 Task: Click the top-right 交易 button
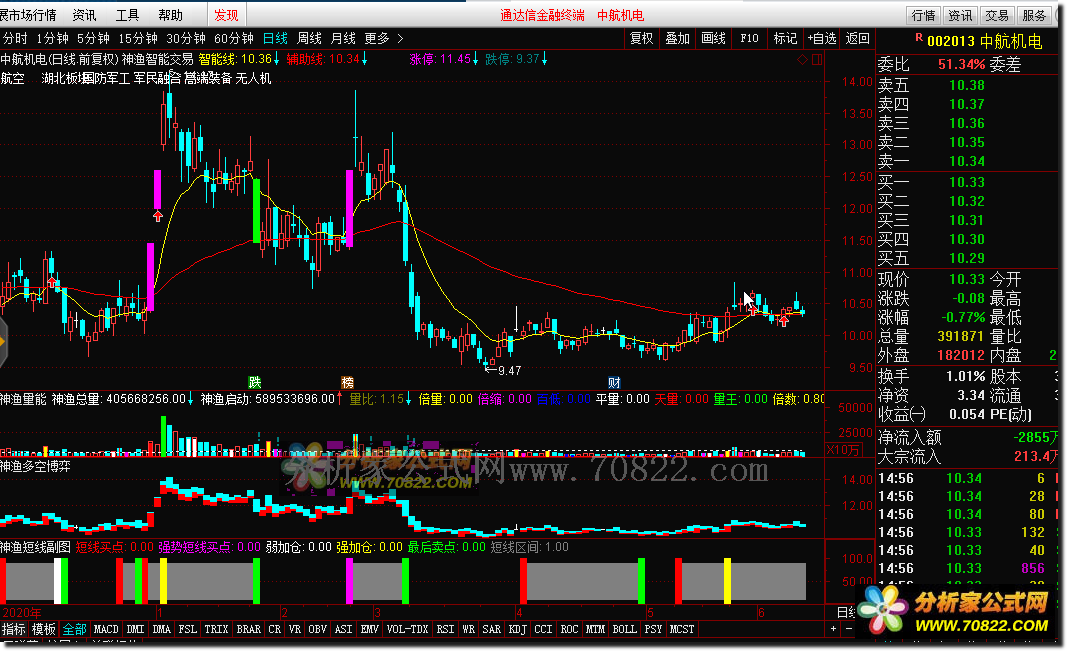point(996,15)
